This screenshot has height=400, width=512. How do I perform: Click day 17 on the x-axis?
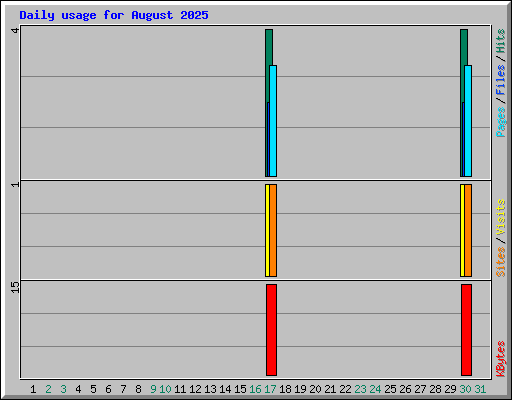pos(270,389)
